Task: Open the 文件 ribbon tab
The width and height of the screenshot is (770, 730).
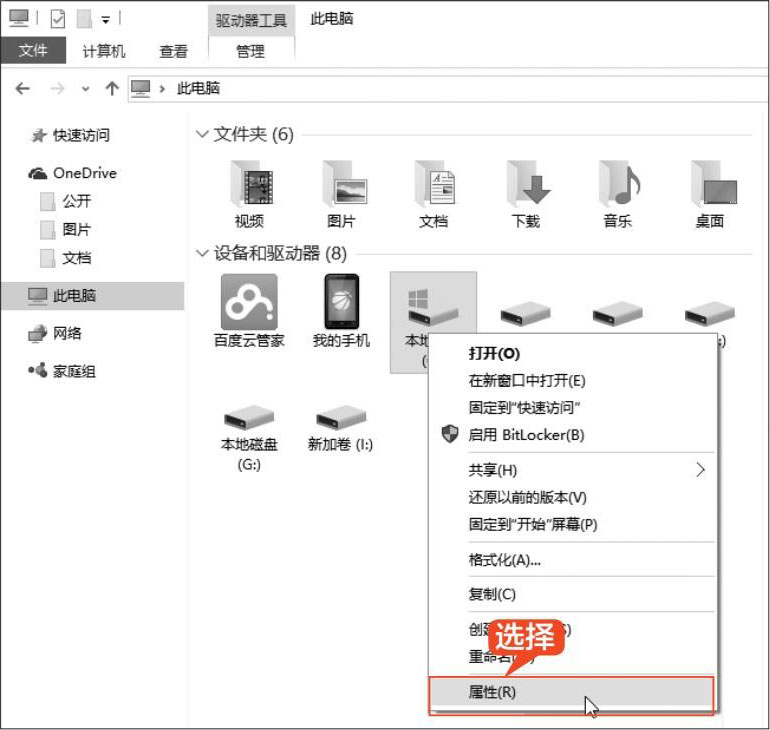Action: pyautogui.click(x=33, y=51)
